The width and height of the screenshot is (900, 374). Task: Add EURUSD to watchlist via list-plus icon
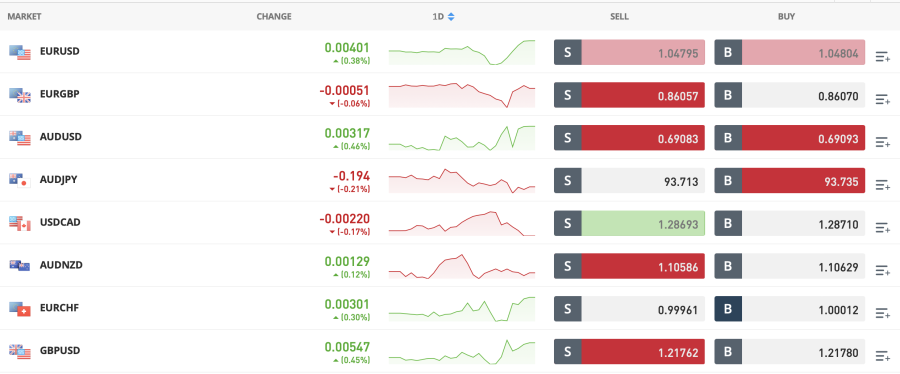pyautogui.click(x=882, y=56)
